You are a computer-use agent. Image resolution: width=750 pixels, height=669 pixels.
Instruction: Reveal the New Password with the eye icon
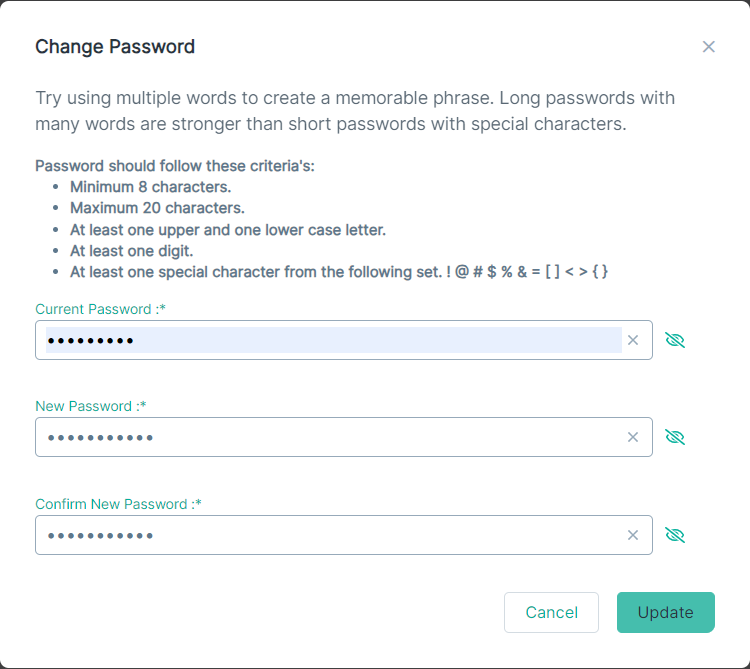(x=675, y=437)
